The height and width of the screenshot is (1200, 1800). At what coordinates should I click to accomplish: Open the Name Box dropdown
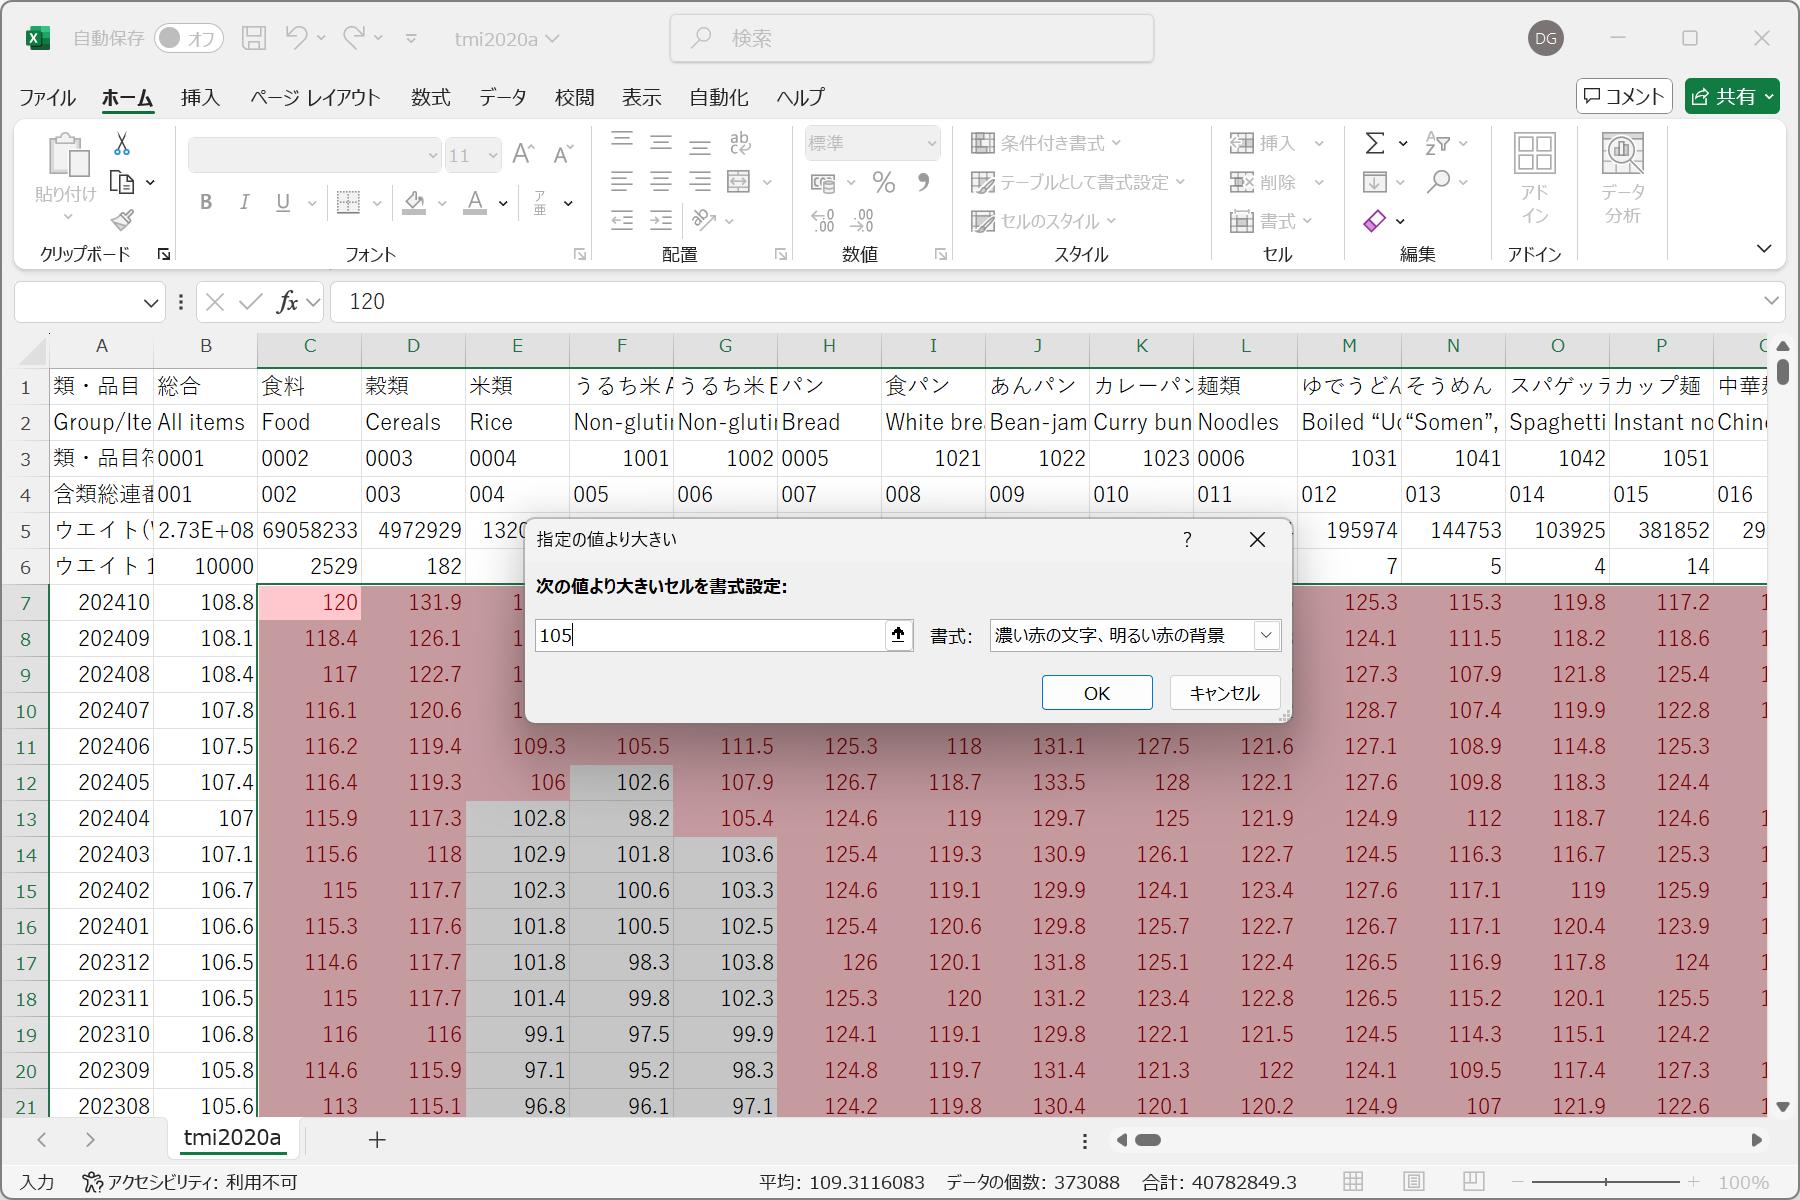click(x=151, y=302)
